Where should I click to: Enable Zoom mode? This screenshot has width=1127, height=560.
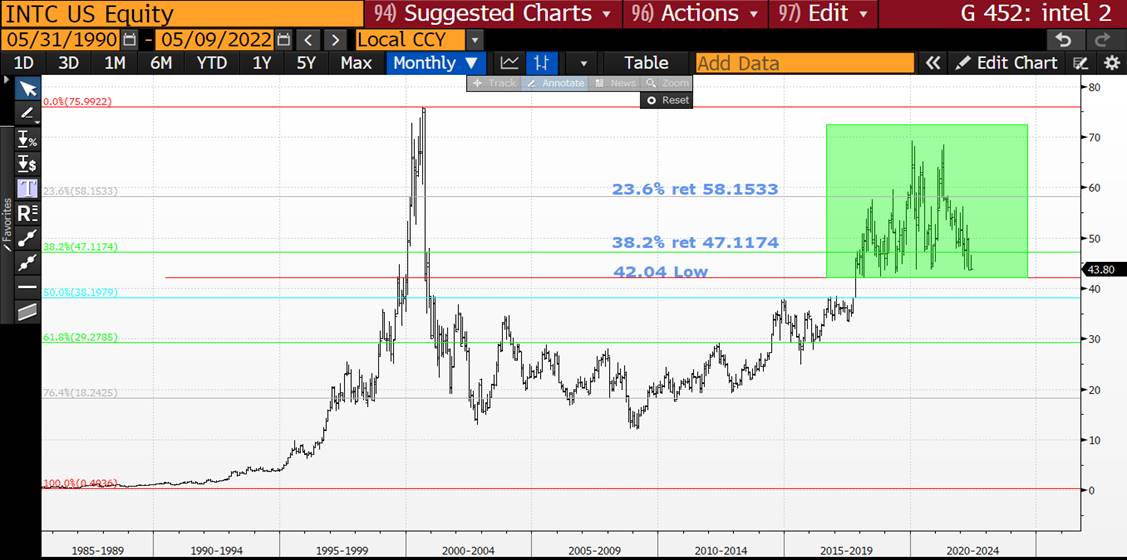pos(666,83)
